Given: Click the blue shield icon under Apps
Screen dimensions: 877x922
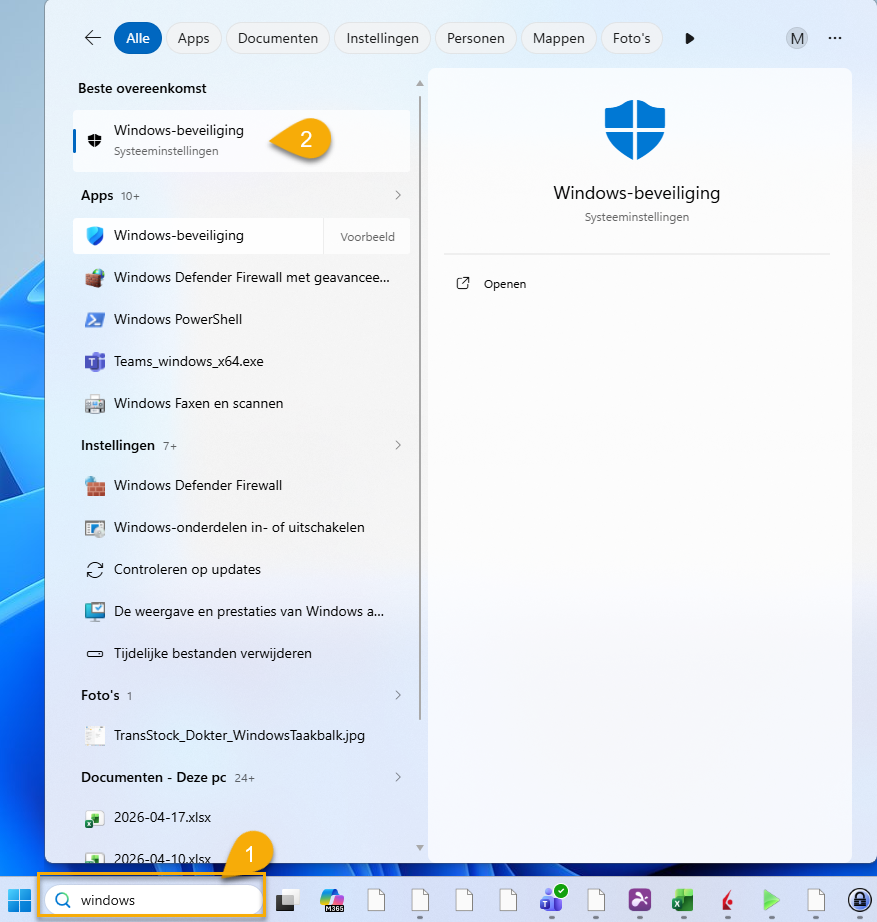Looking at the screenshot, I should (95, 236).
